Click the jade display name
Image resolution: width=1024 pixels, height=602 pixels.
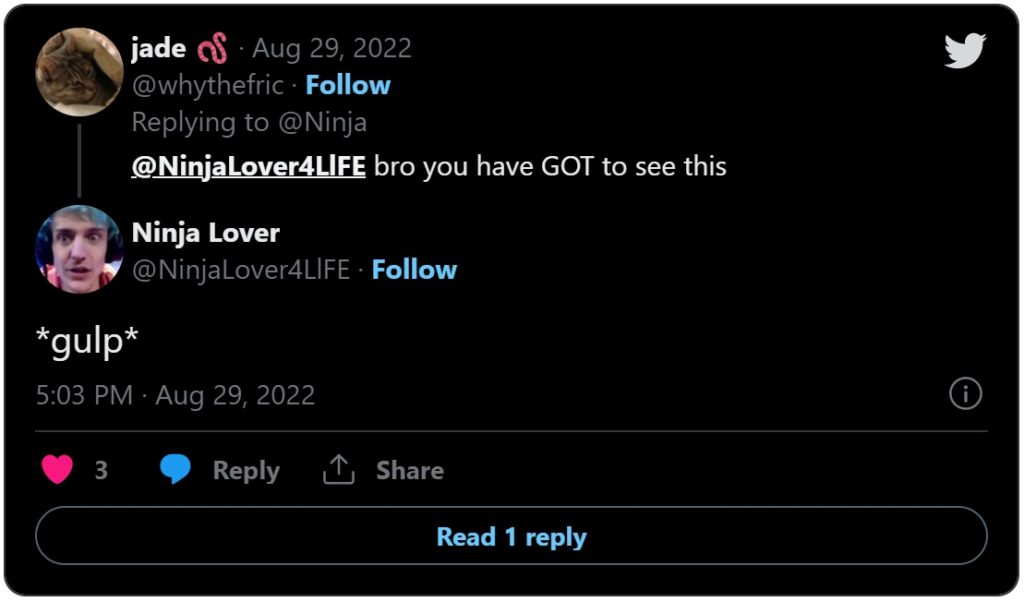pos(158,48)
